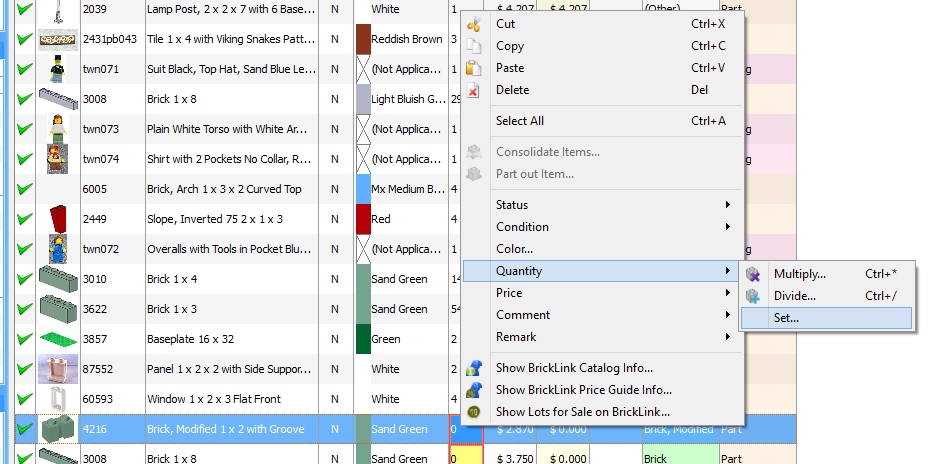Select Divide... in the Quantity submenu
This screenshot has width=943, height=464.
[827, 296]
